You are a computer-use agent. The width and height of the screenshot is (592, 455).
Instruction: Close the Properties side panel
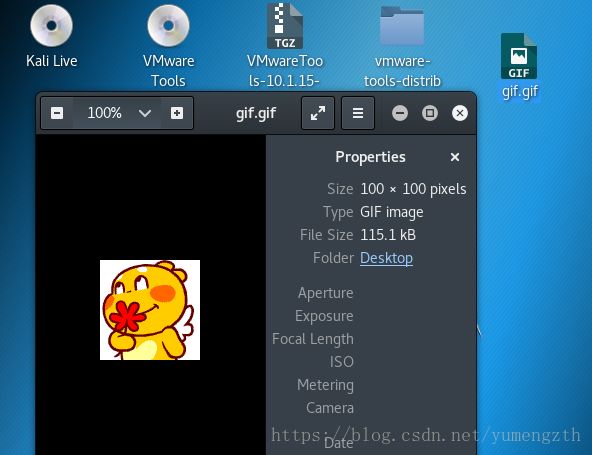tap(455, 157)
